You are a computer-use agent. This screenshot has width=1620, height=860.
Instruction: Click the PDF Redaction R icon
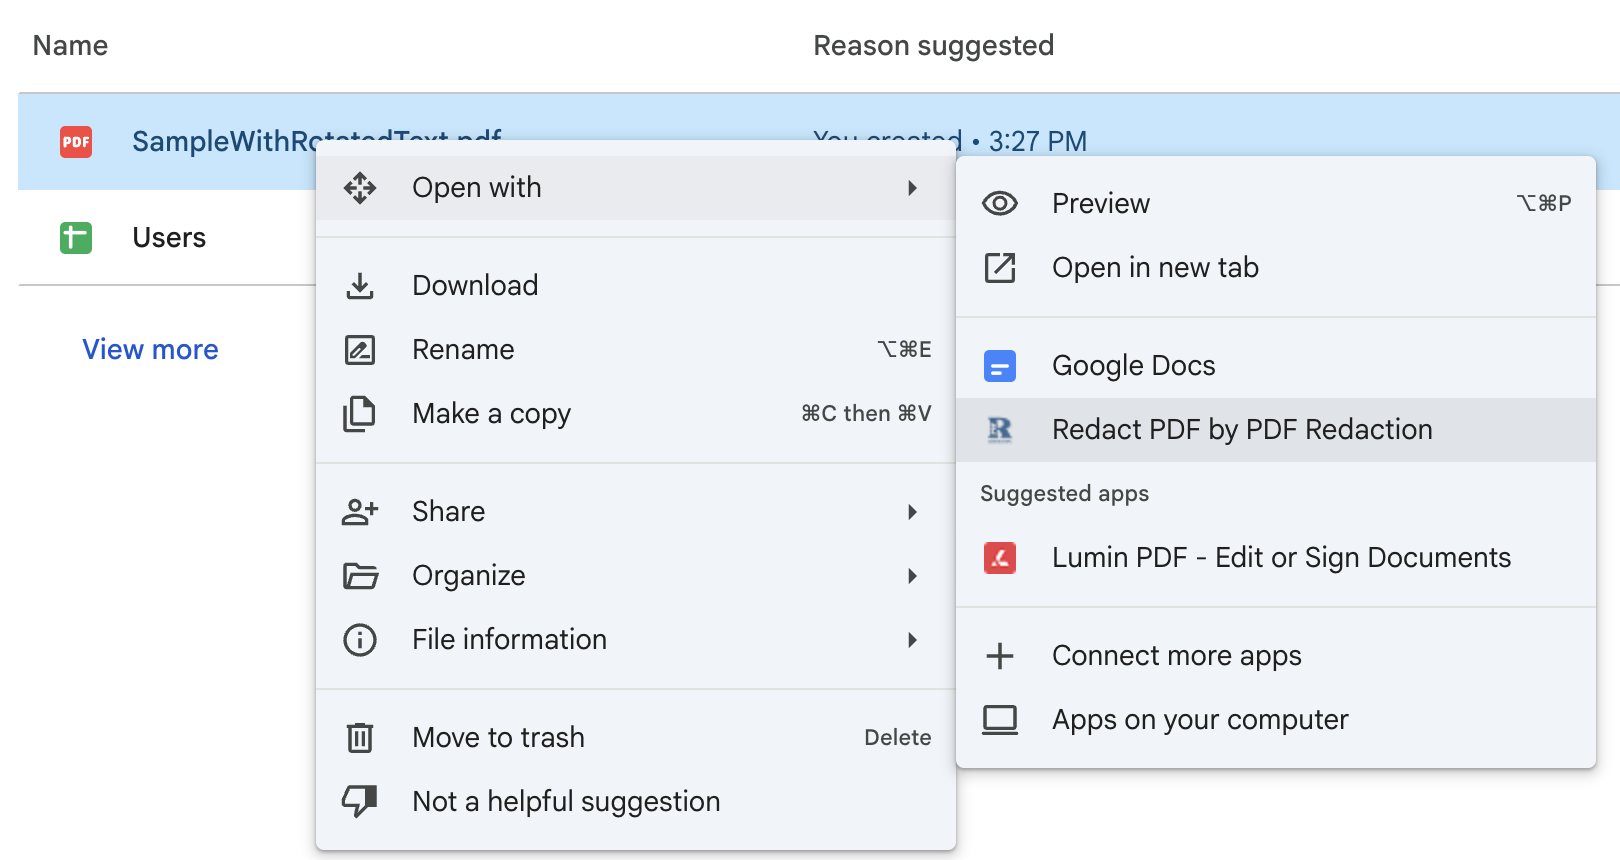tap(1000, 430)
